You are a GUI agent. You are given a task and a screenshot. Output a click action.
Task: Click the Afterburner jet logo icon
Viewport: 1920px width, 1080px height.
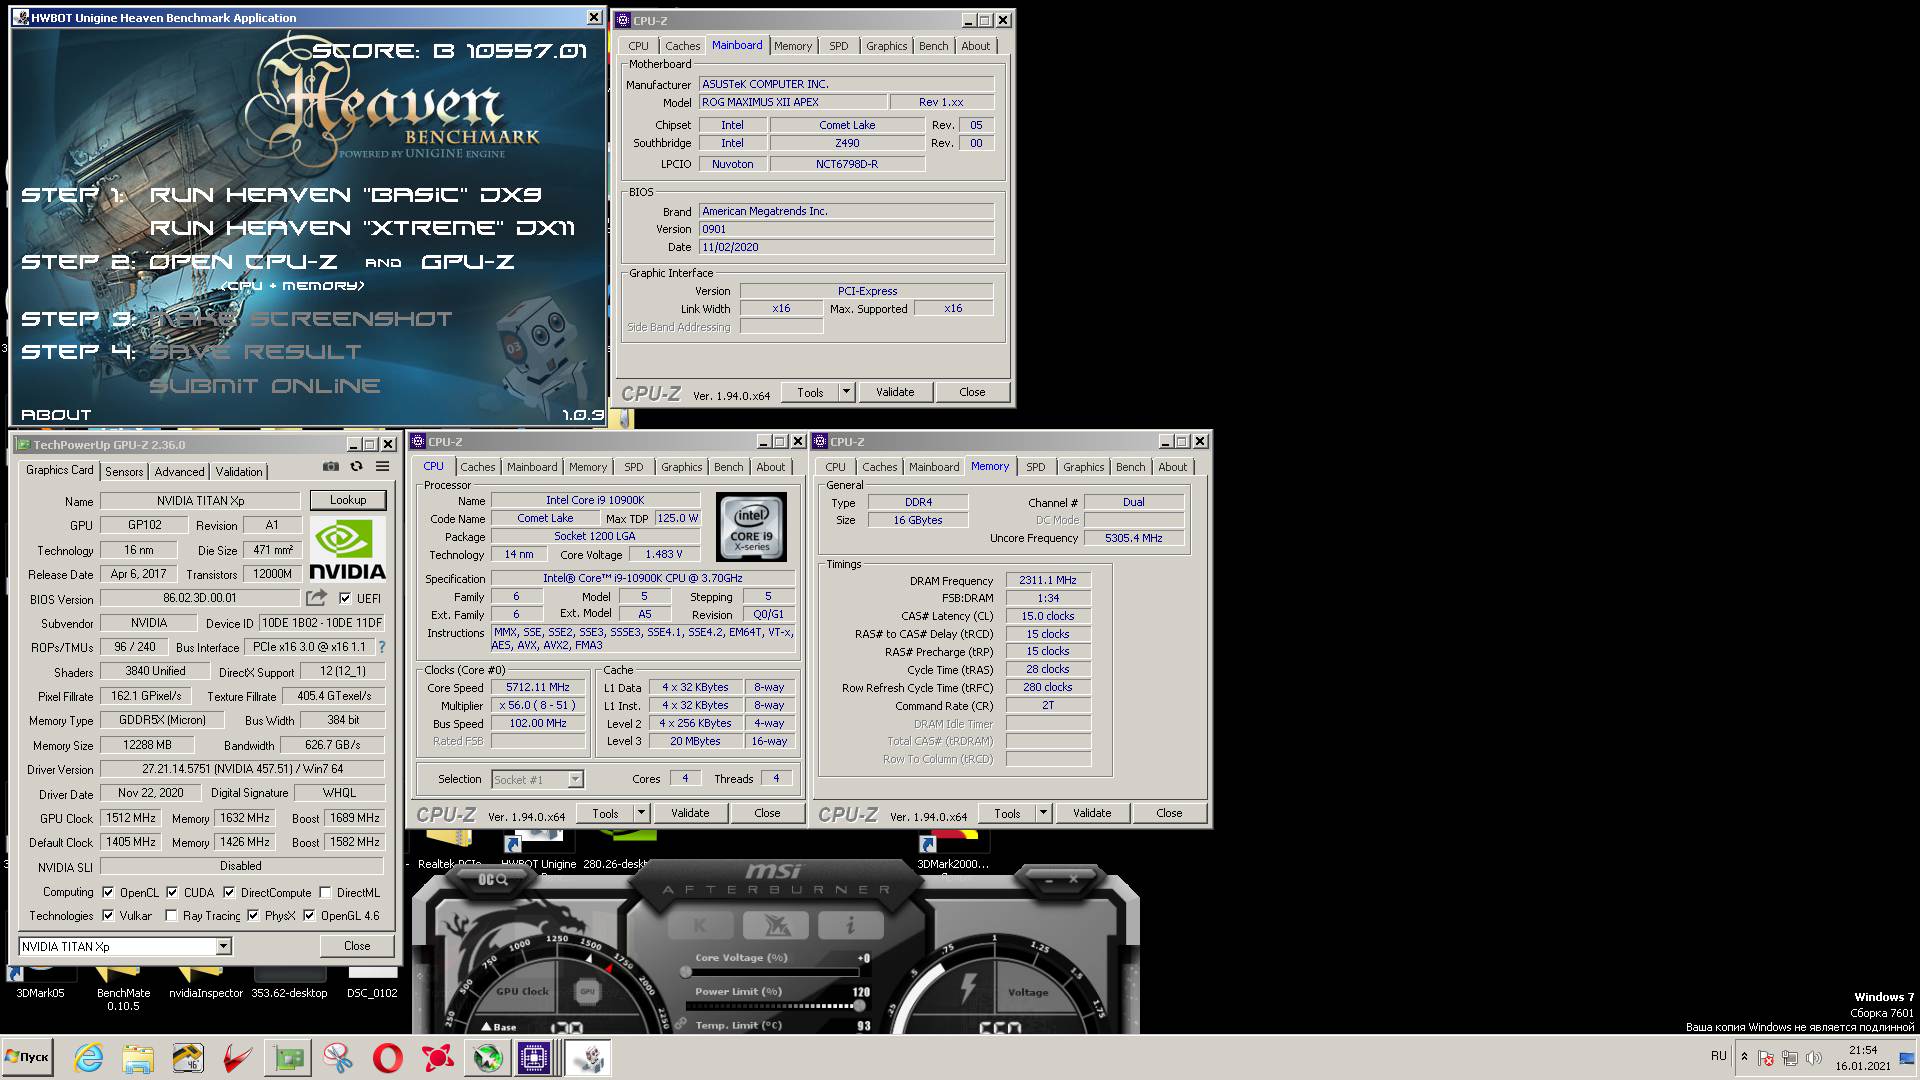click(x=776, y=925)
